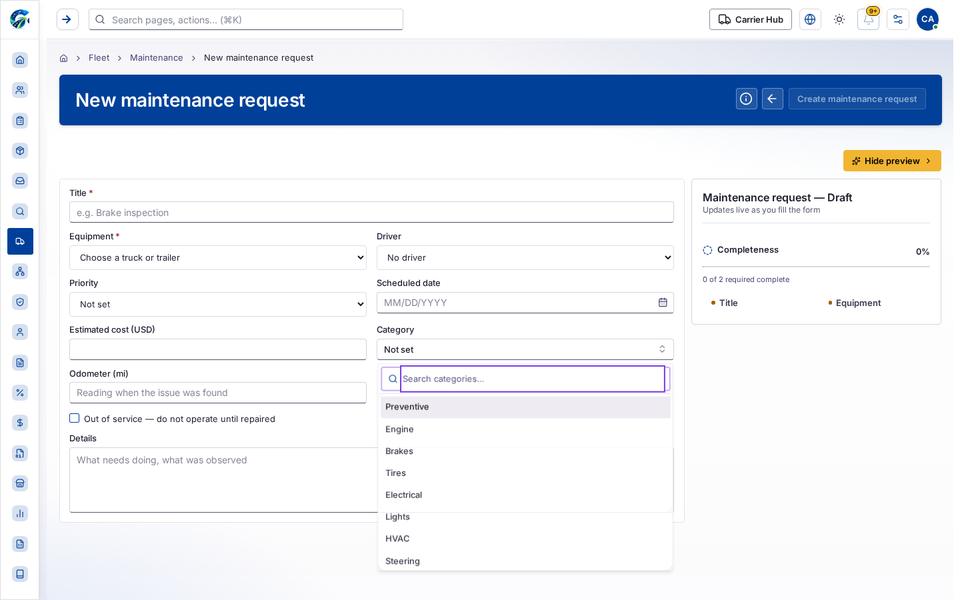Viewport: 960px width, 600px height.
Task: Open the Priority dropdown
Action: [x=218, y=304]
